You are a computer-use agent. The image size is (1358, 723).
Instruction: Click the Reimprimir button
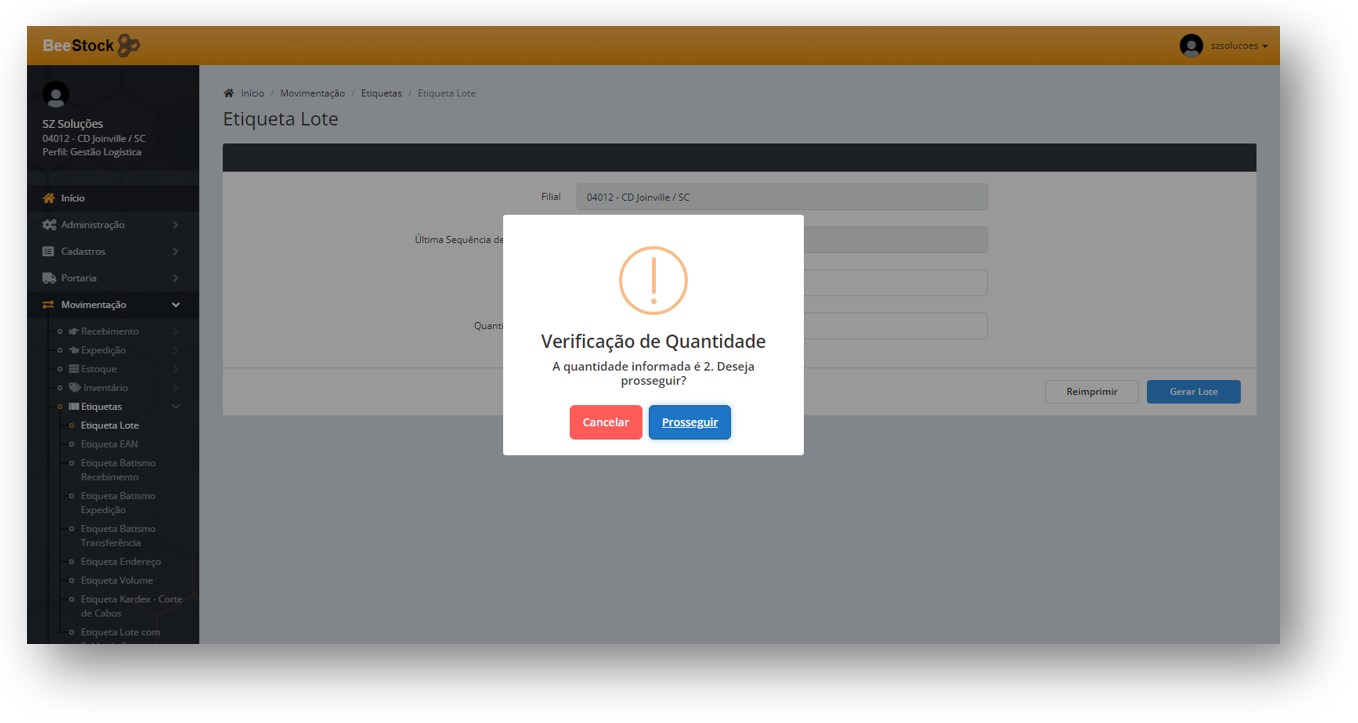point(1091,392)
